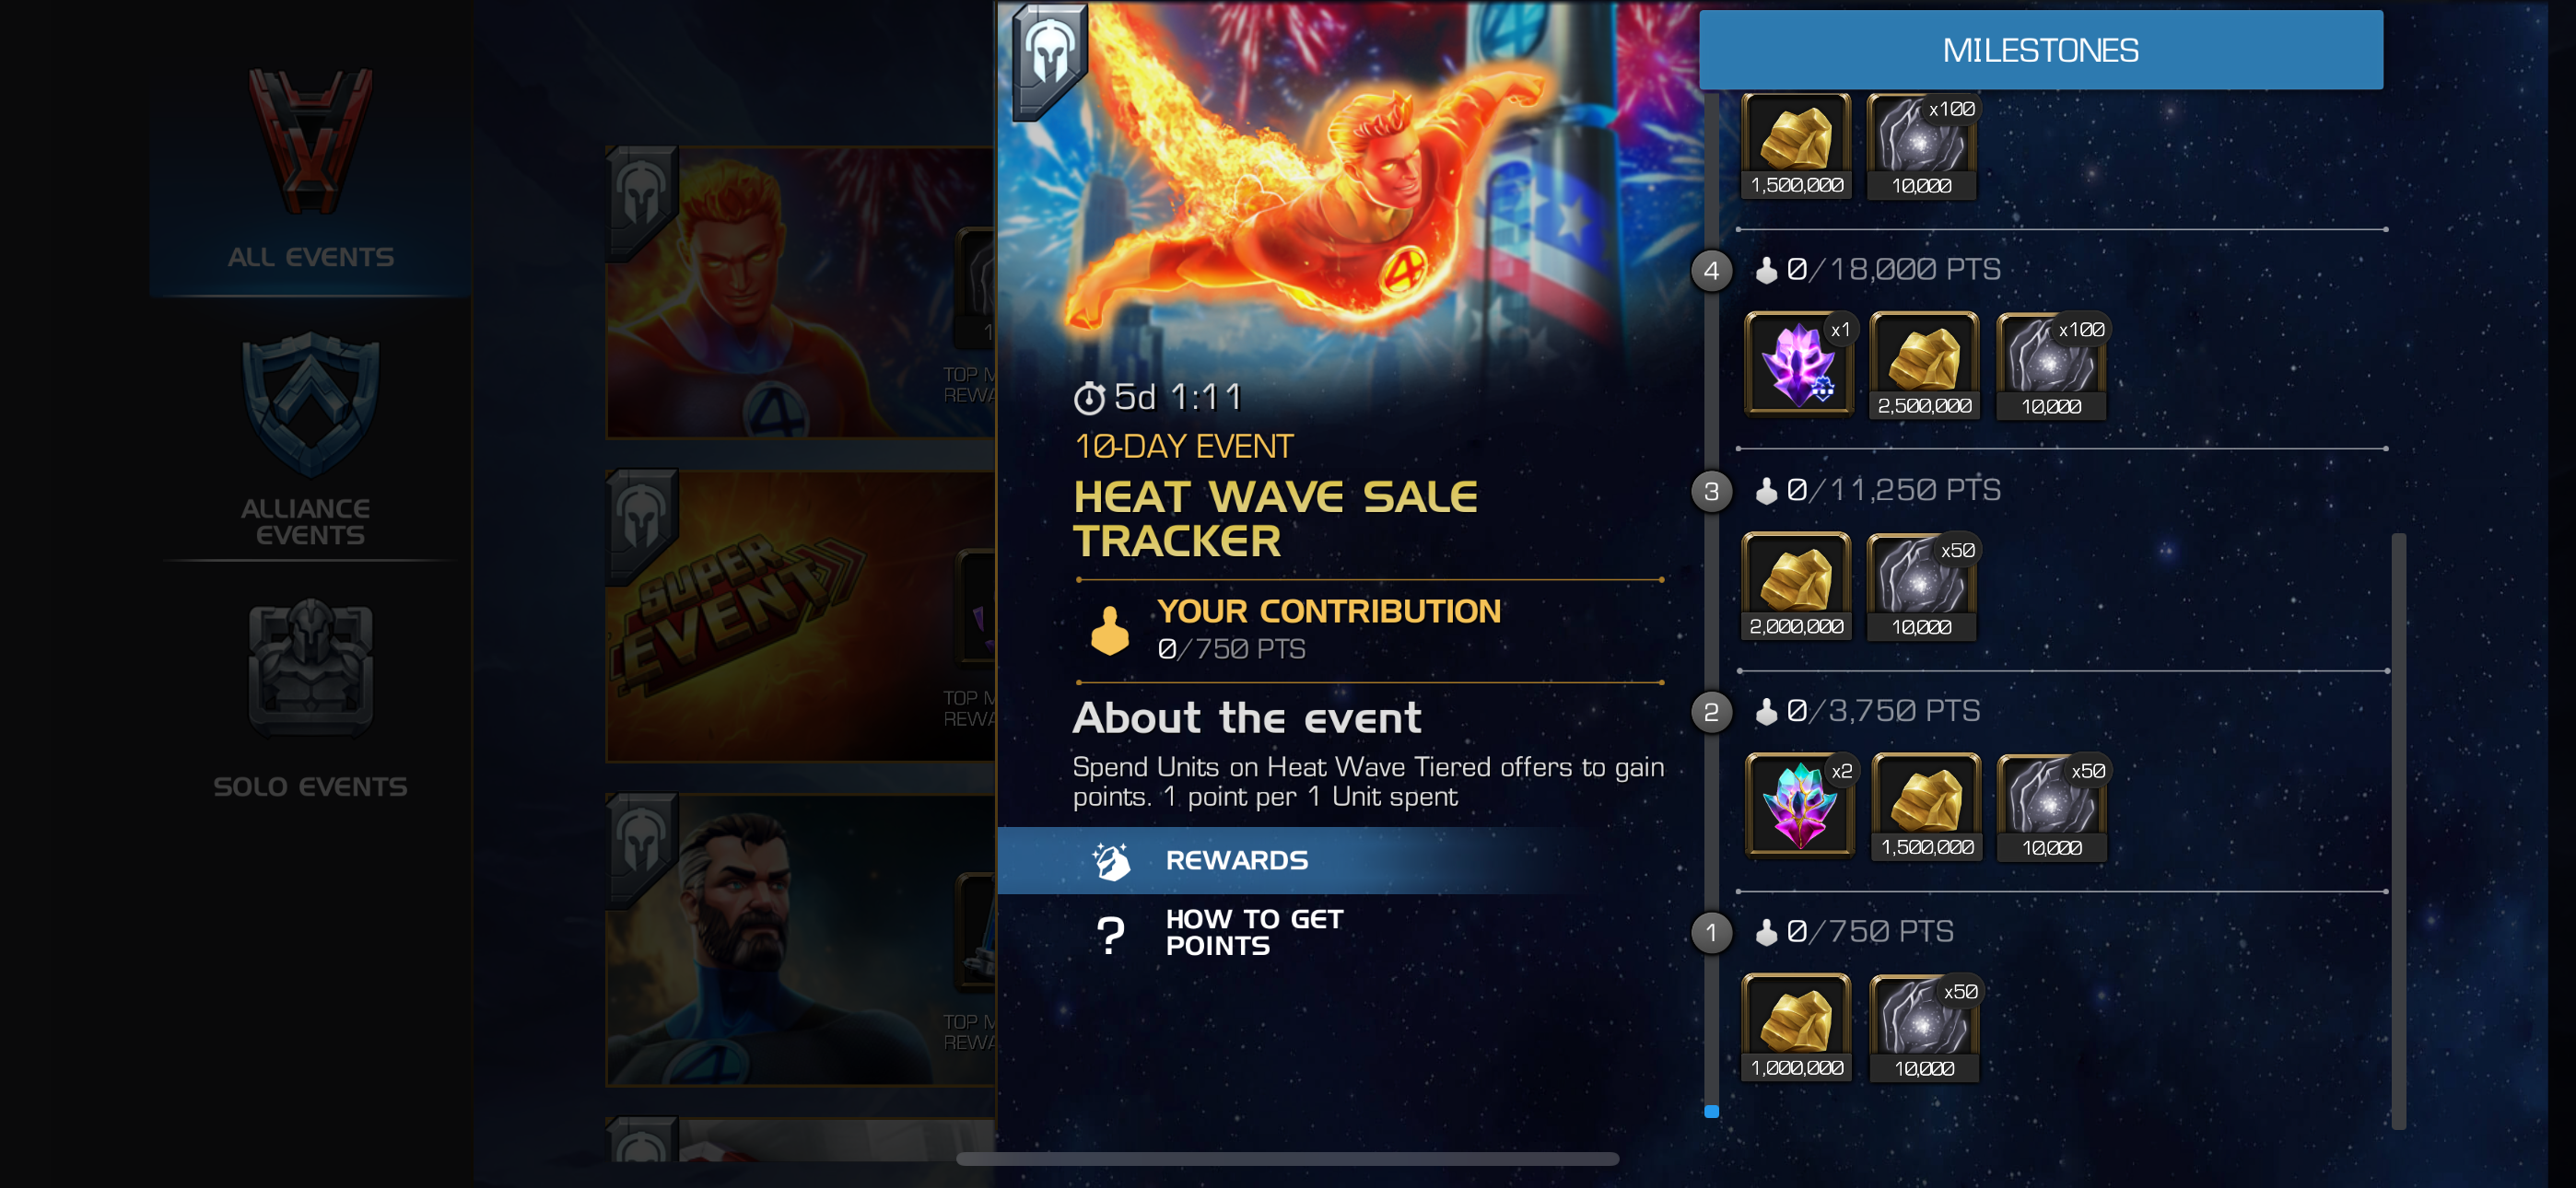The width and height of the screenshot is (2576, 1188).
Task: Select the Solo Events armor icon
Action: 311,667
